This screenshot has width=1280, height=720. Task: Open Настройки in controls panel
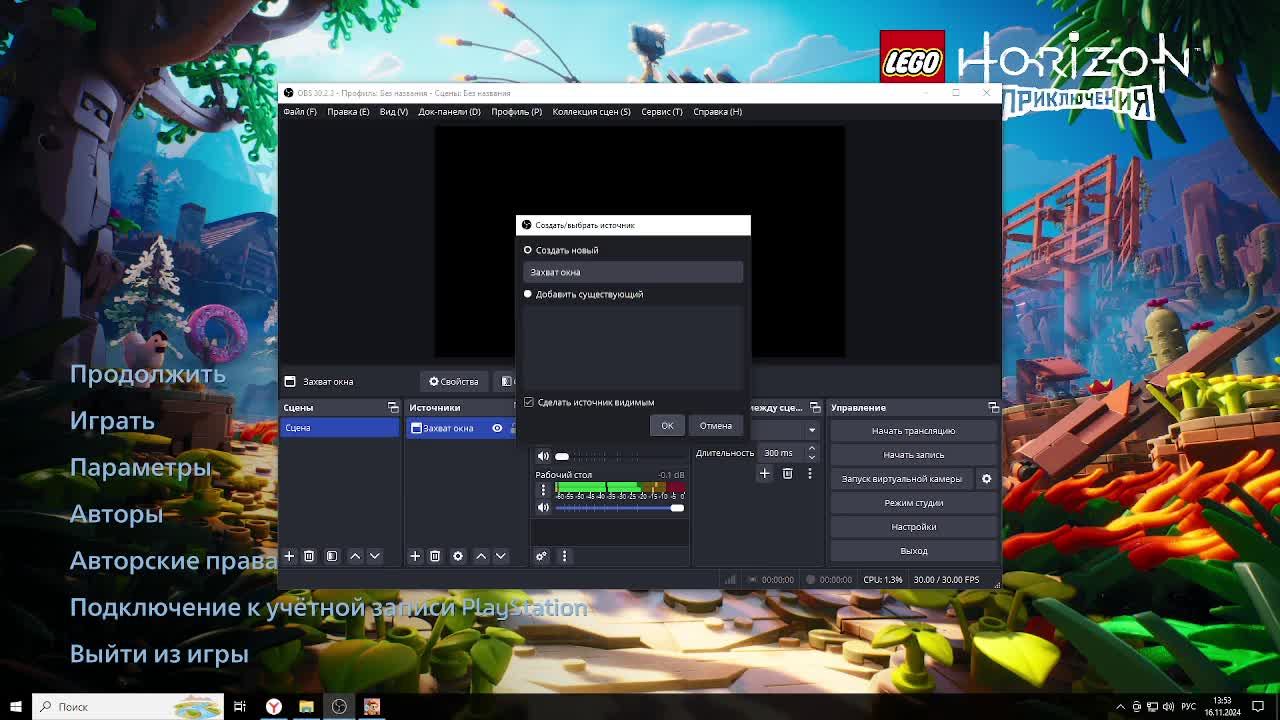coord(913,527)
